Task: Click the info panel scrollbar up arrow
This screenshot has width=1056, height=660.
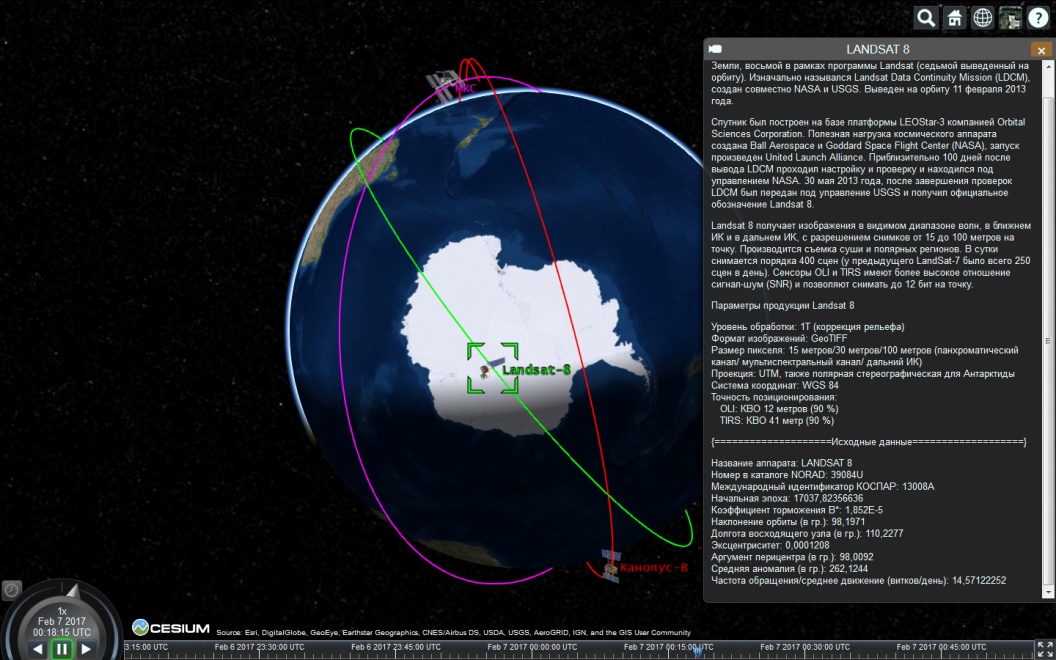Action: point(1048,66)
